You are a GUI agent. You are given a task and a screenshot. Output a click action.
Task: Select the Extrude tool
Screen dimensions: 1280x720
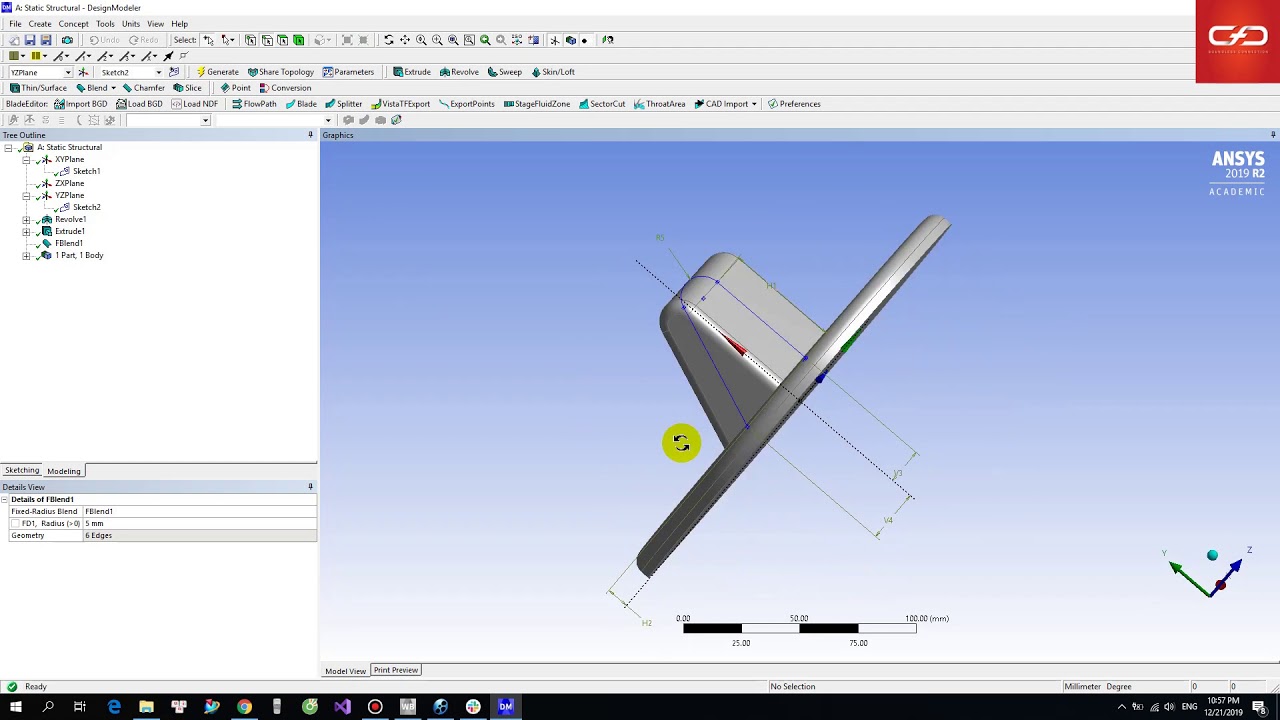click(x=411, y=72)
